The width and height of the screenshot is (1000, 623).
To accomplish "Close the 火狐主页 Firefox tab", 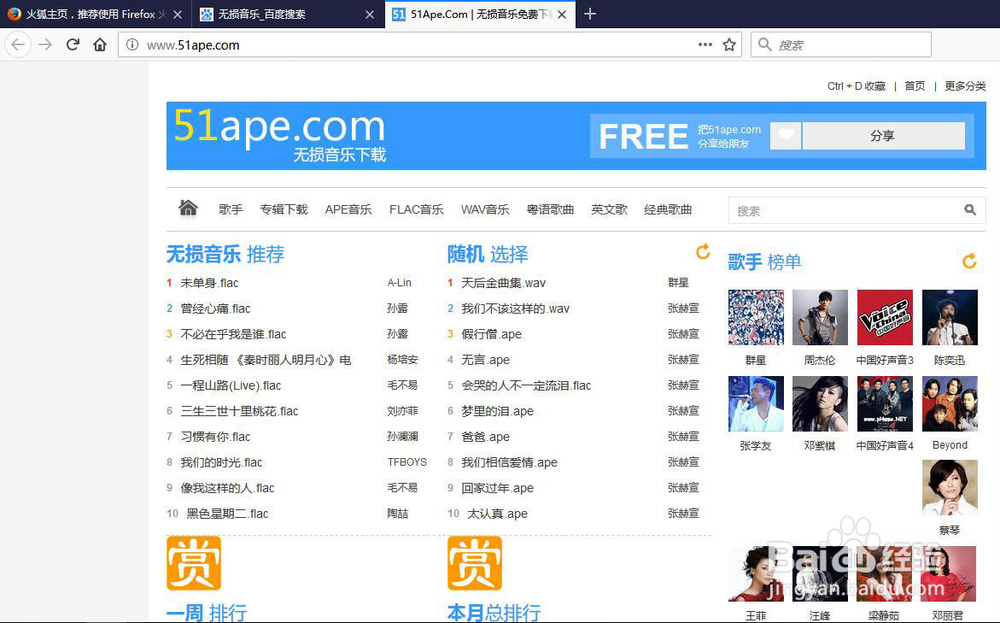I will pyautogui.click(x=177, y=14).
